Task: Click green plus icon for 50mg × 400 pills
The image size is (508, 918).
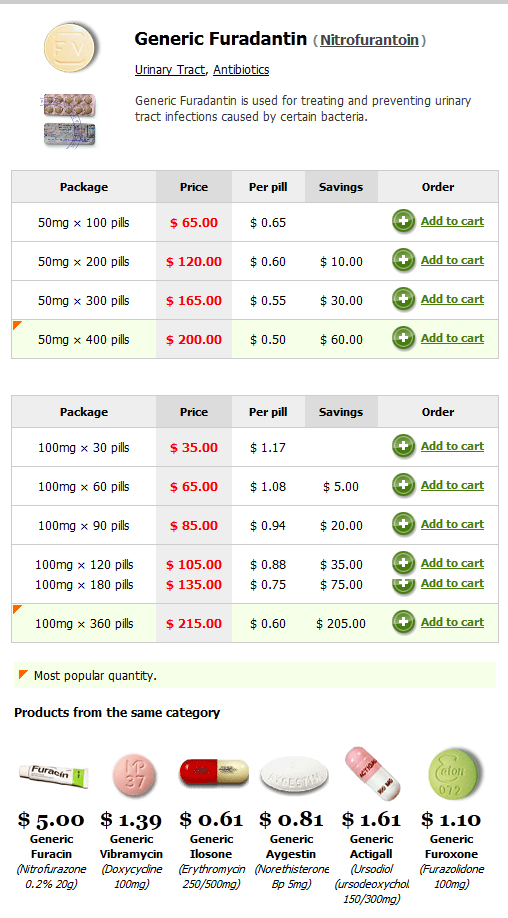Action: (403, 338)
